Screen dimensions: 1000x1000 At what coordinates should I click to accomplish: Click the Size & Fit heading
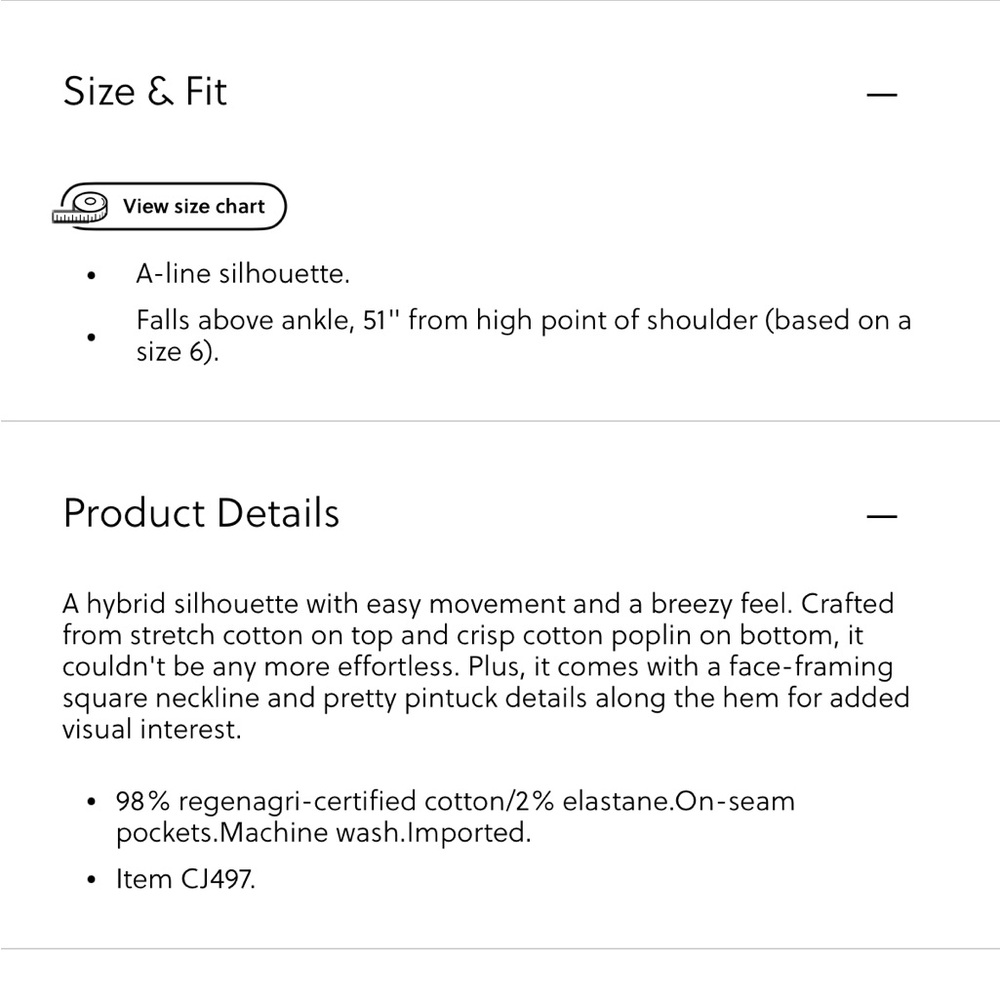click(x=145, y=91)
